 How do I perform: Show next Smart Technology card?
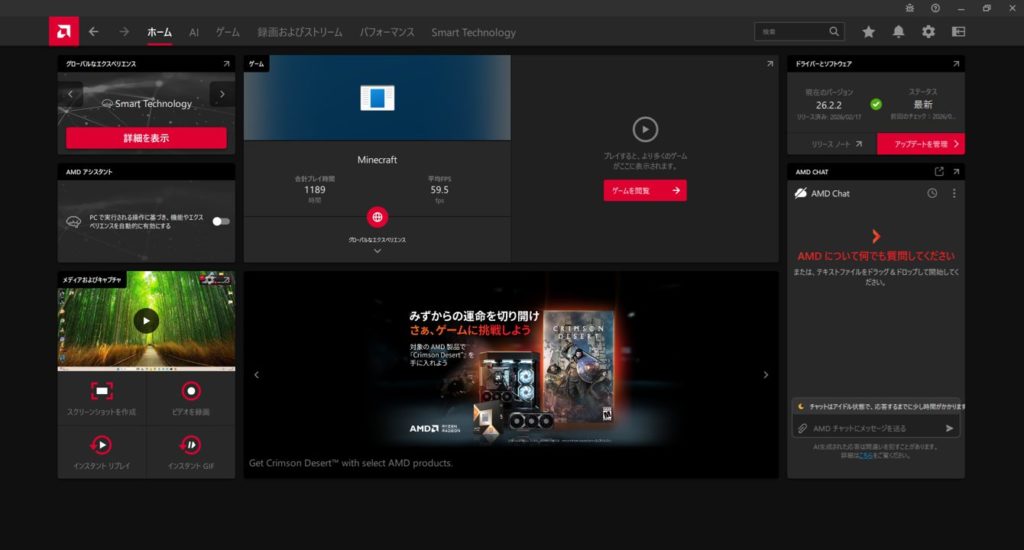[x=222, y=94]
